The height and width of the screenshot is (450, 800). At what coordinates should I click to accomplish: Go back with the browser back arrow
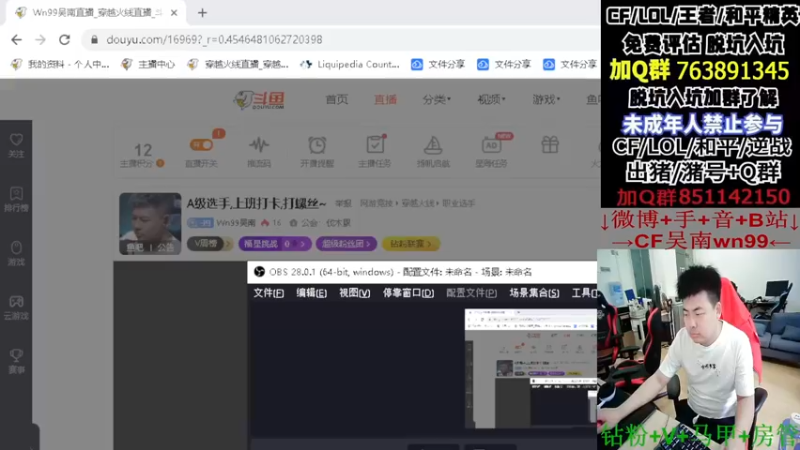16,40
